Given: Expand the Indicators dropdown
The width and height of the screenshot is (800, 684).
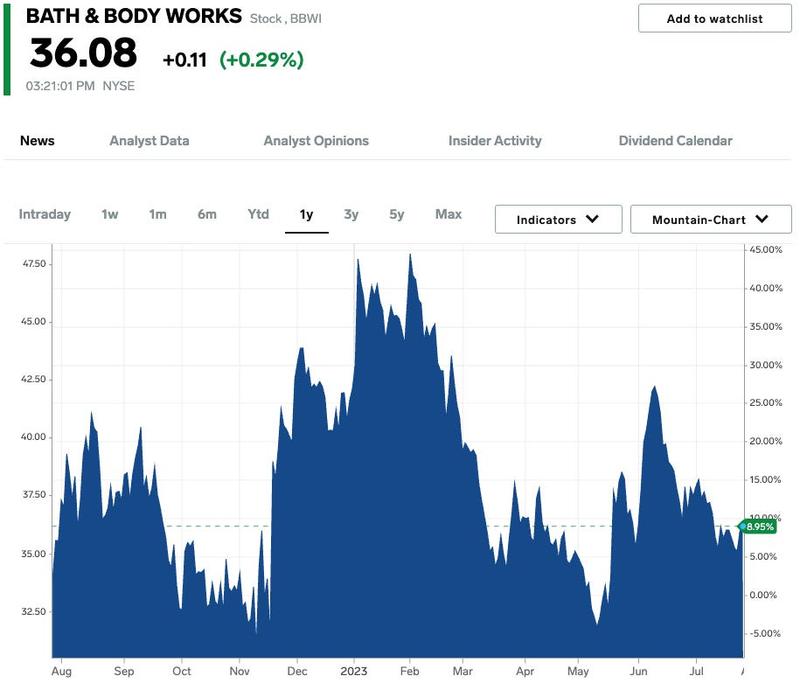Looking at the screenshot, I should 558,219.
